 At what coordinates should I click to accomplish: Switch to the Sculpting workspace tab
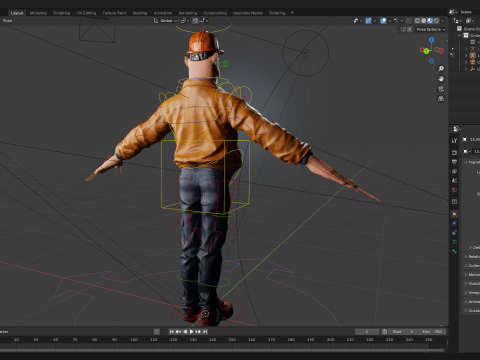tap(62, 13)
